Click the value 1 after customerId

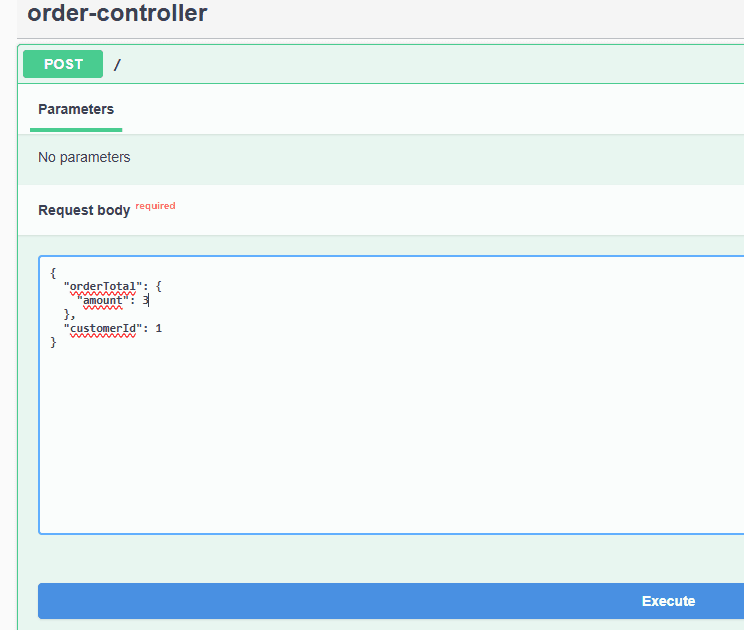point(158,328)
